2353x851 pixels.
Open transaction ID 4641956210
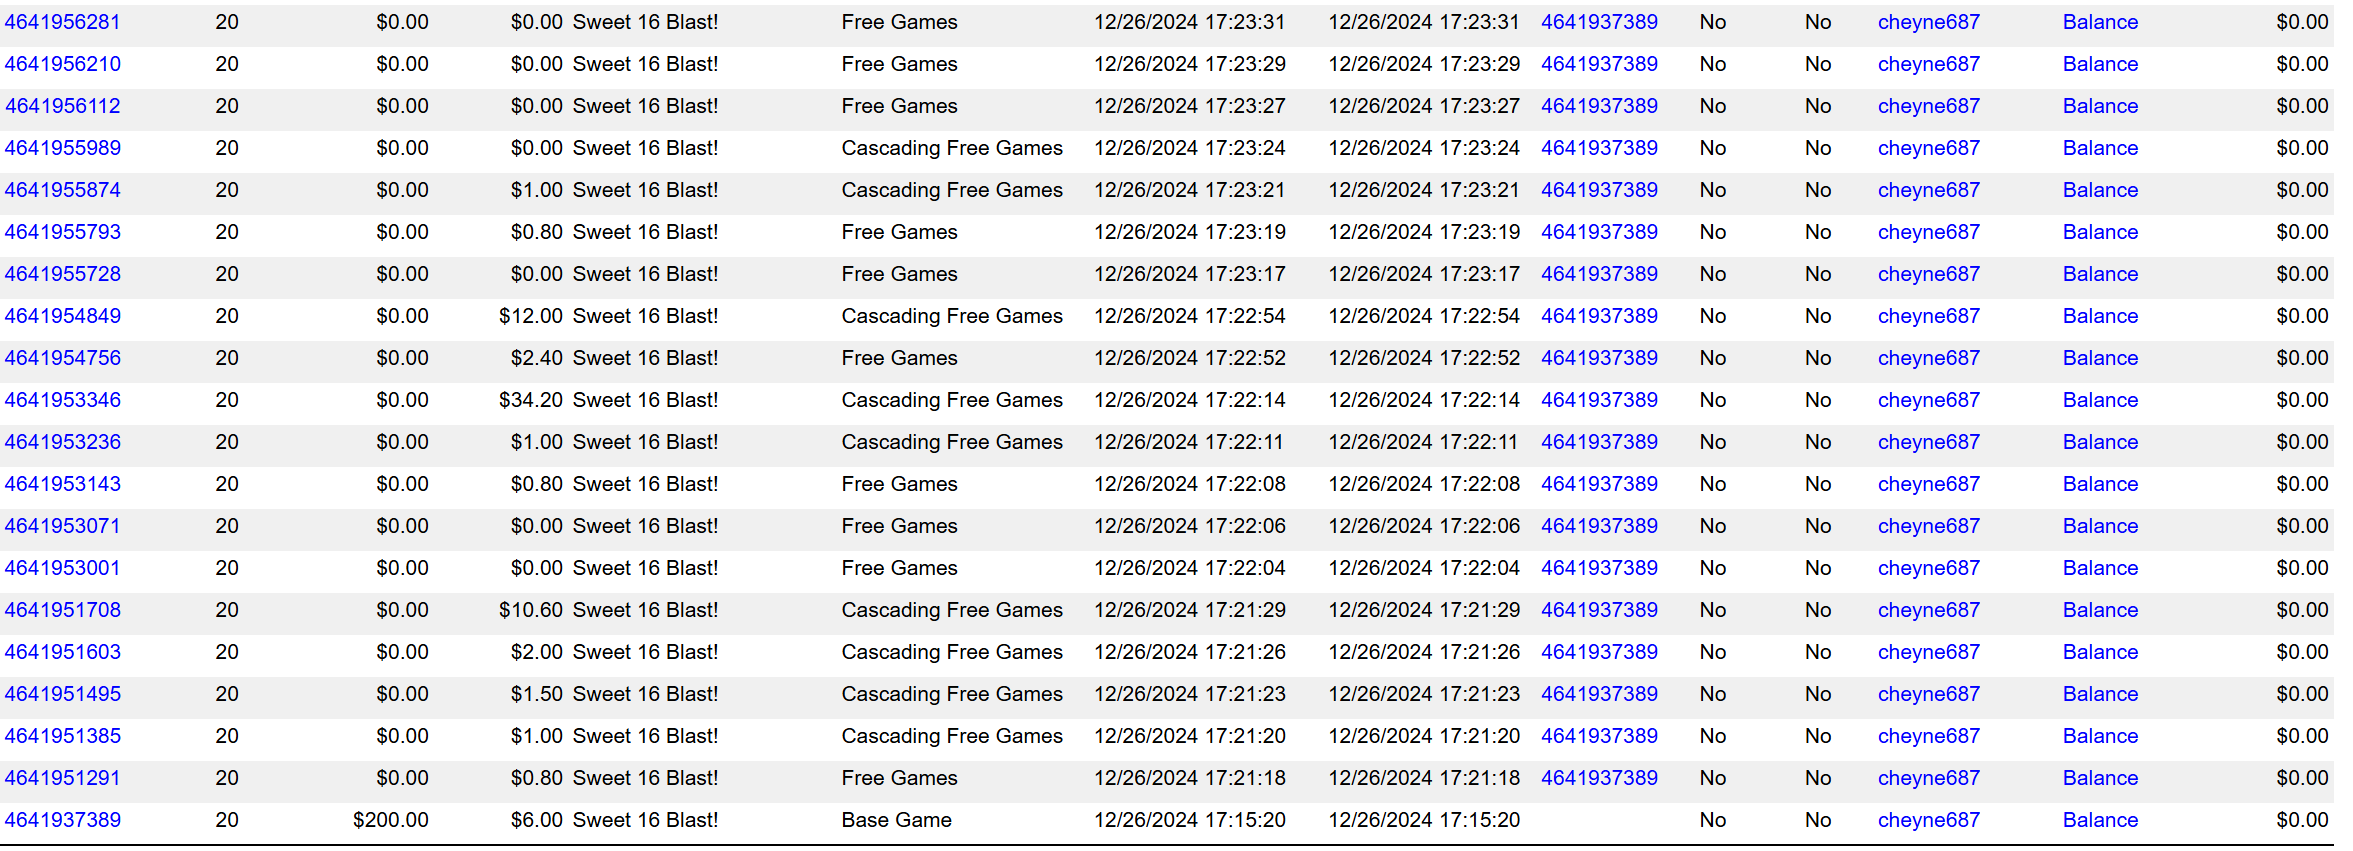(x=62, y=64)
